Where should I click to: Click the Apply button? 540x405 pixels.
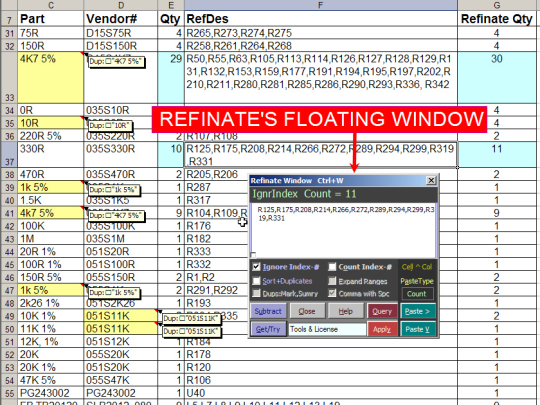(x=382, y=329)
